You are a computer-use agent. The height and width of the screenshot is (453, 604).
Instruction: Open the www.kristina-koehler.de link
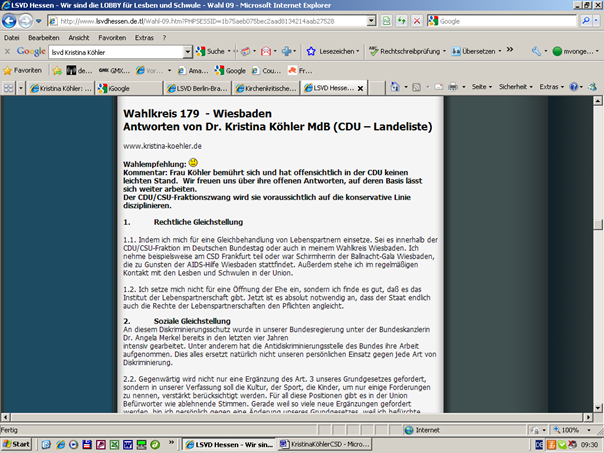tap(162, 146)
